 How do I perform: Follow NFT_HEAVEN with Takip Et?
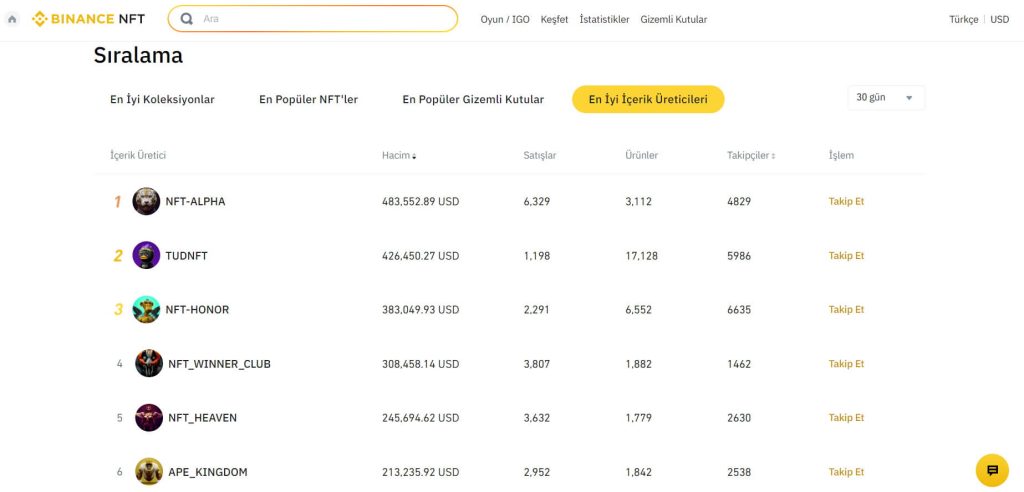coord(846,418)
